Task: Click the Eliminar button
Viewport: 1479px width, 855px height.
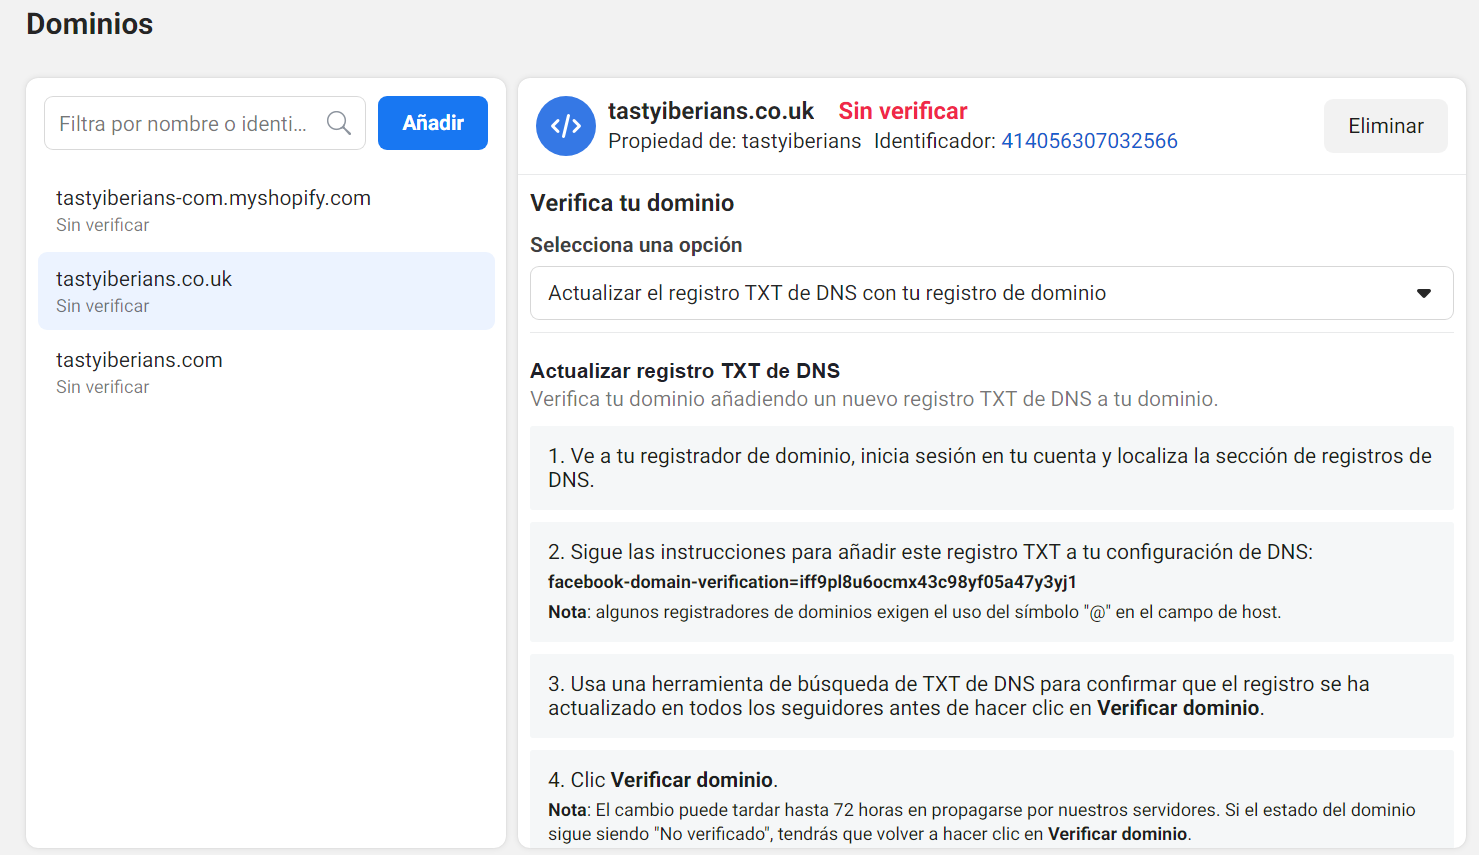Action: point(1385,126)
